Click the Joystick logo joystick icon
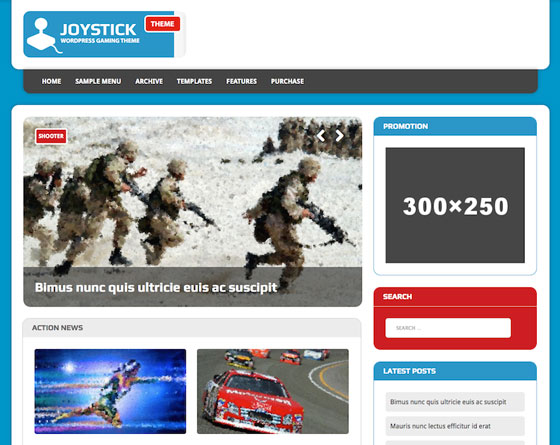 (42, 36)
